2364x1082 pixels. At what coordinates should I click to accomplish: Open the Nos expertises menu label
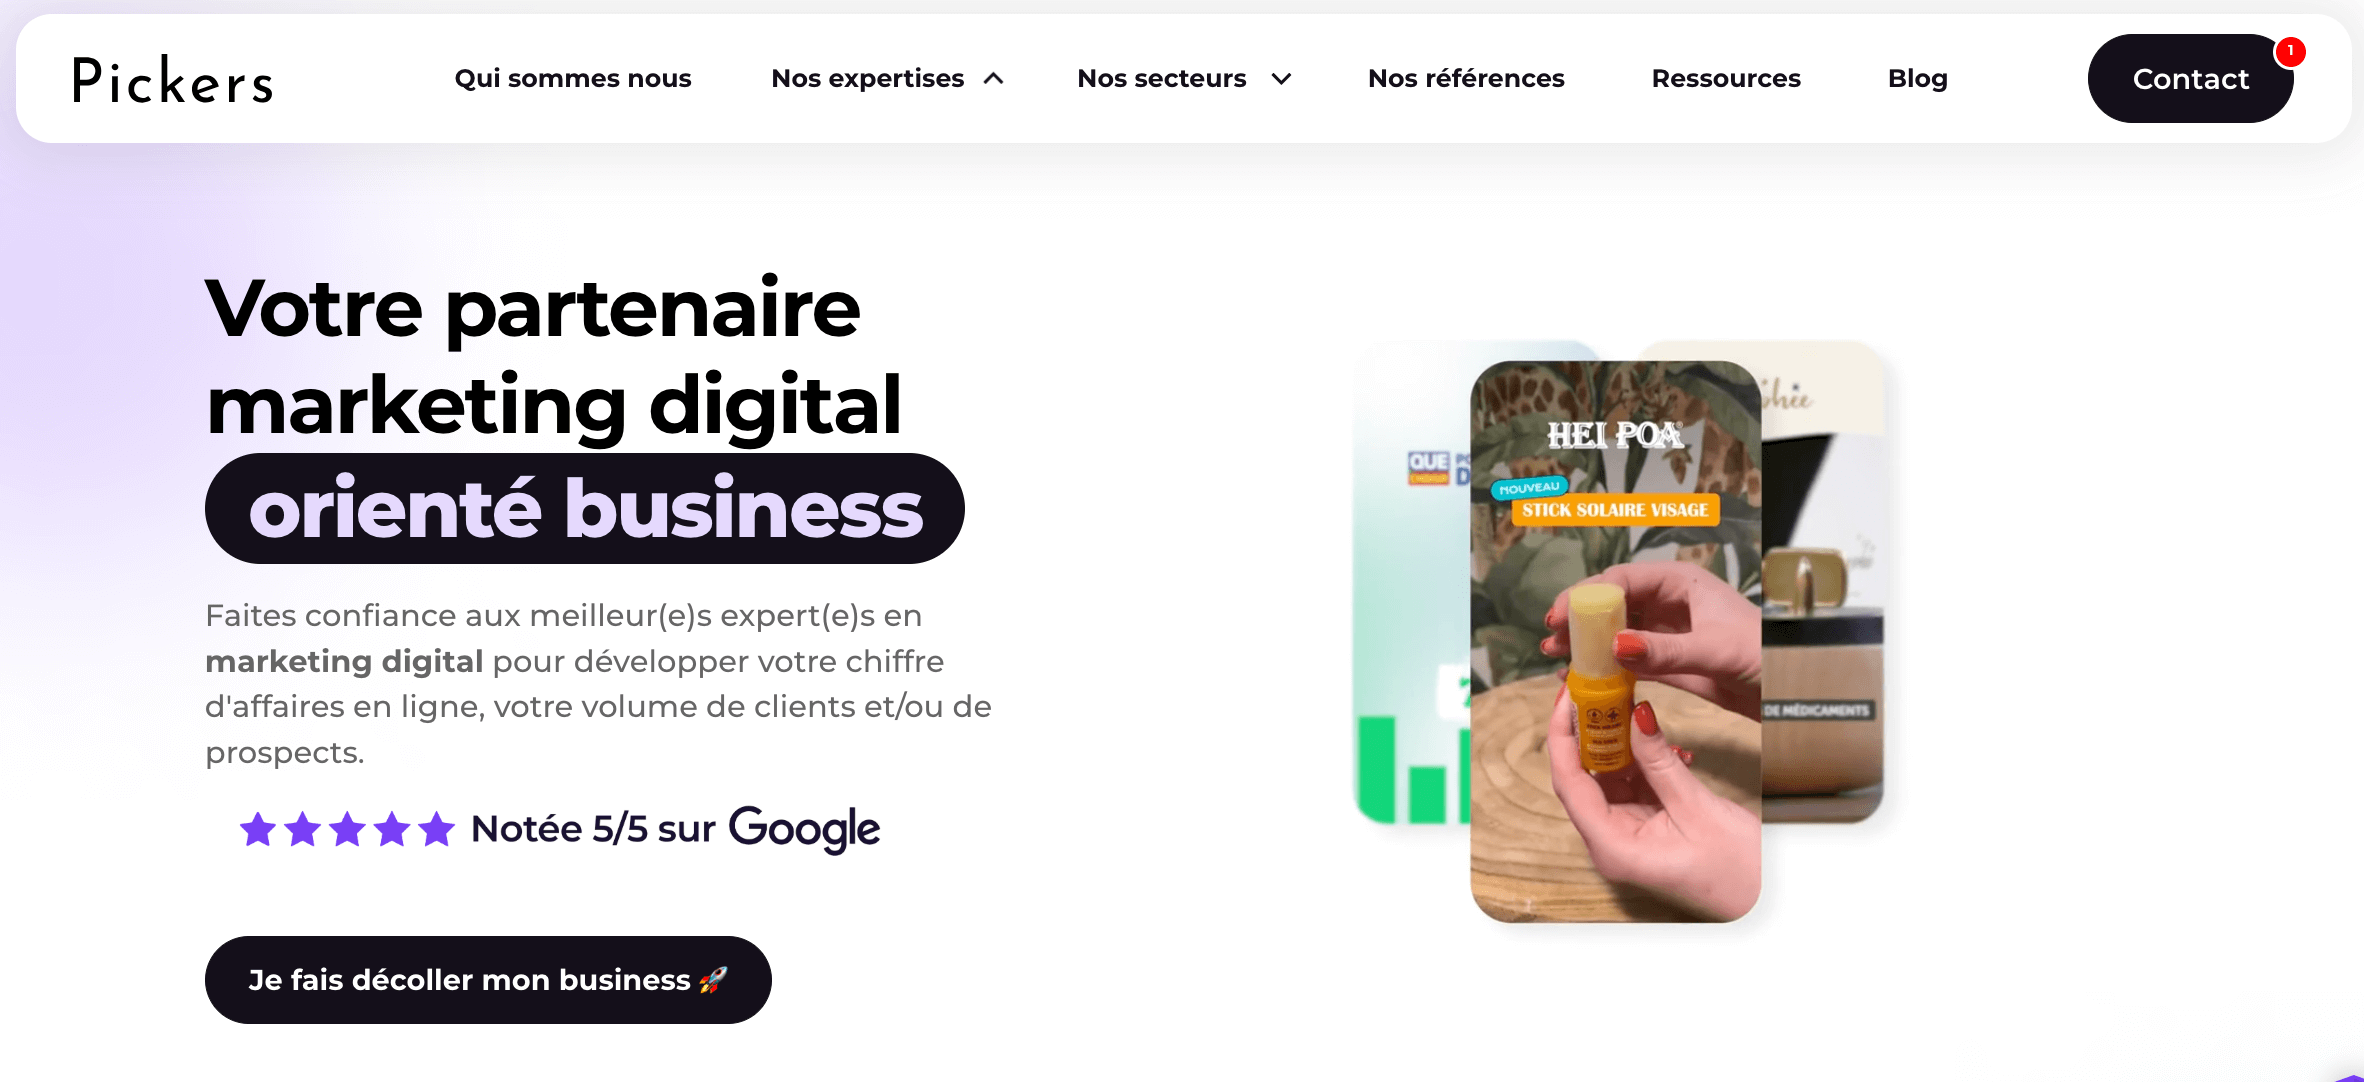pos(867,78)
